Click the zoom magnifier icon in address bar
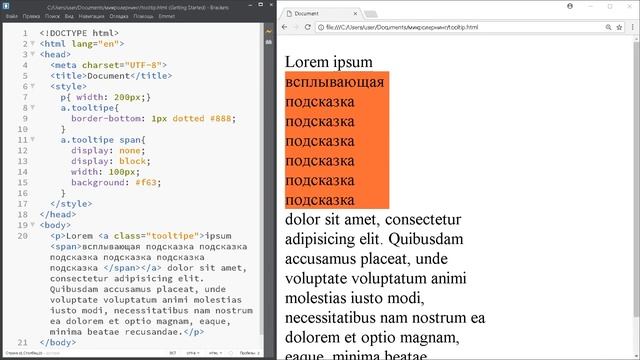The height and width of the screenshot is (360, 640). click(x=608, y=27)
